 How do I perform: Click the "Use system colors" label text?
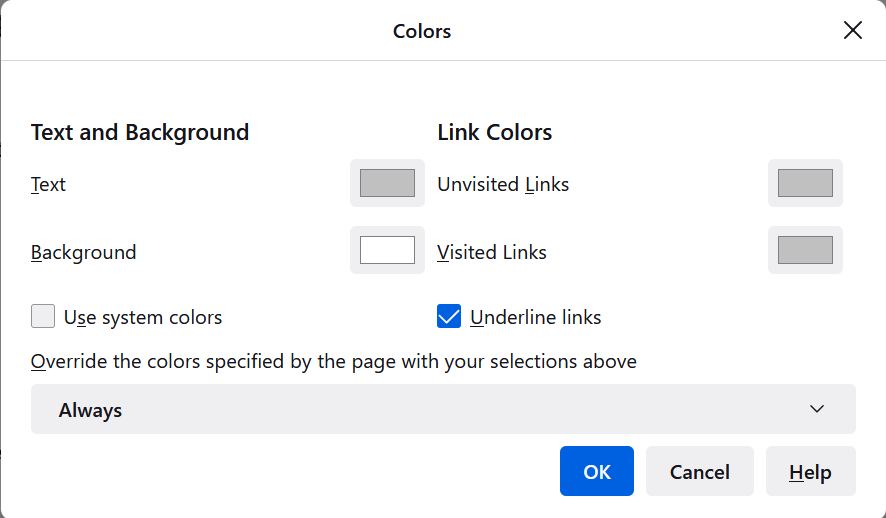click(143, 318)
